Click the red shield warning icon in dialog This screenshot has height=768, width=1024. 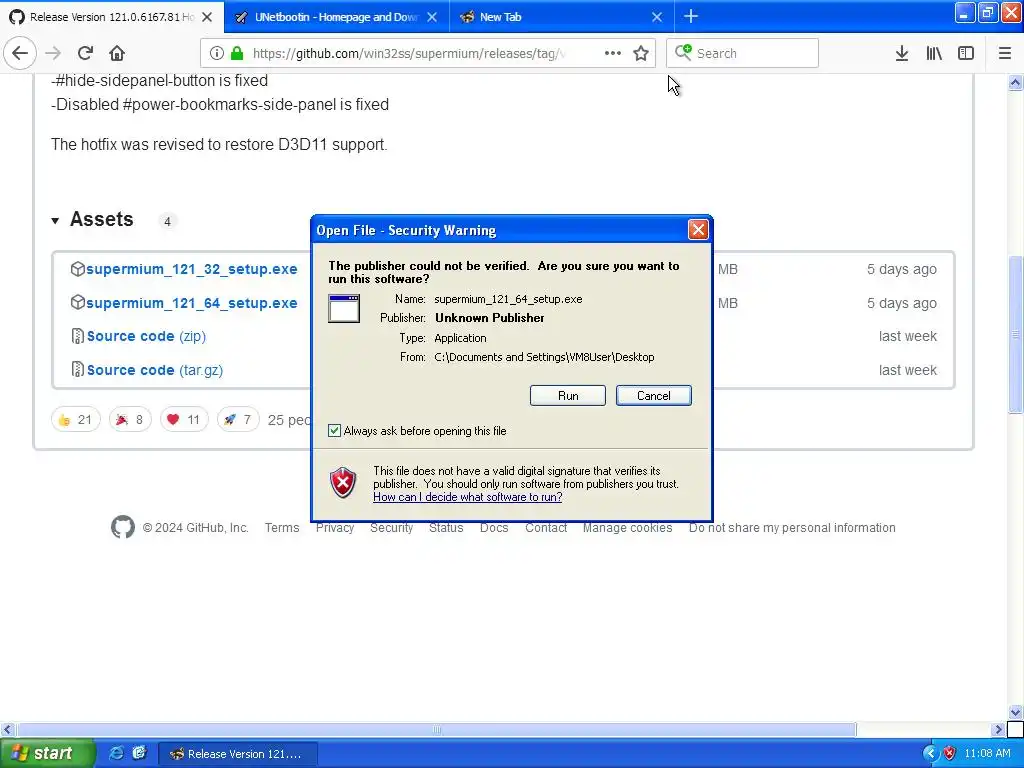coord(343,483)
